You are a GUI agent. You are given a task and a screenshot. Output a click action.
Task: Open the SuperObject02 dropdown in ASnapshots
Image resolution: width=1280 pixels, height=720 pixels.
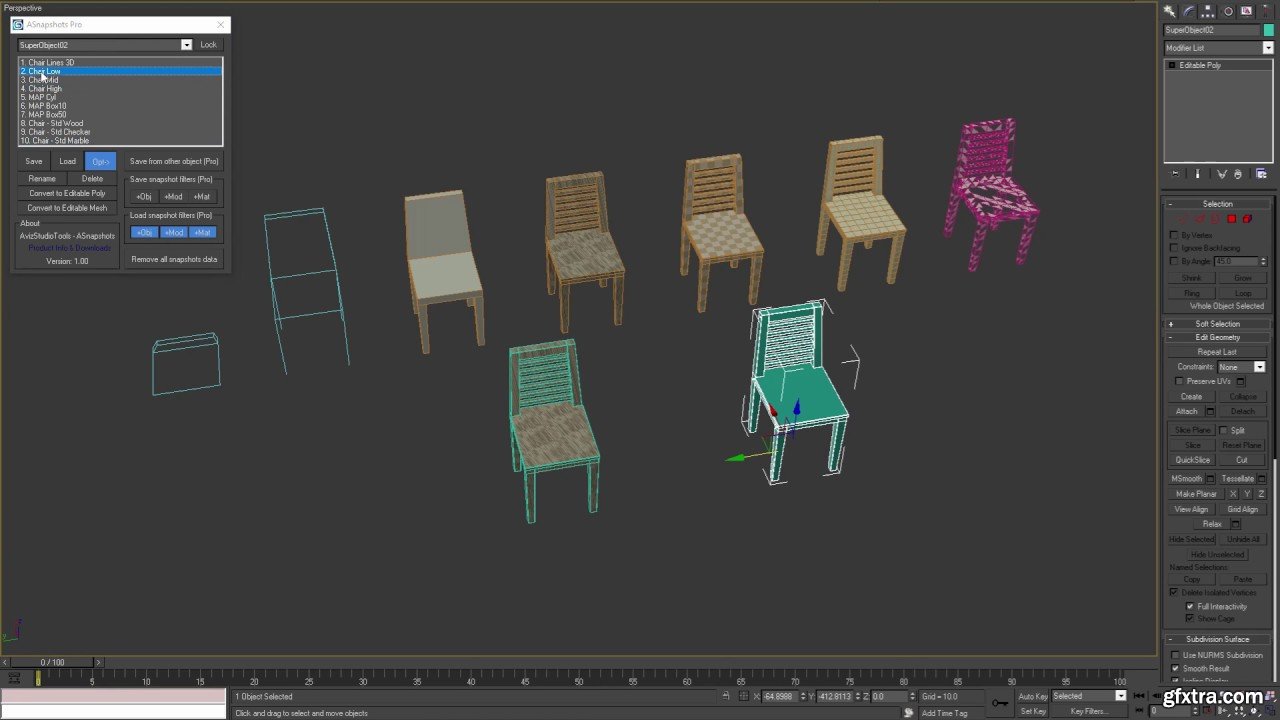point(186,45)
